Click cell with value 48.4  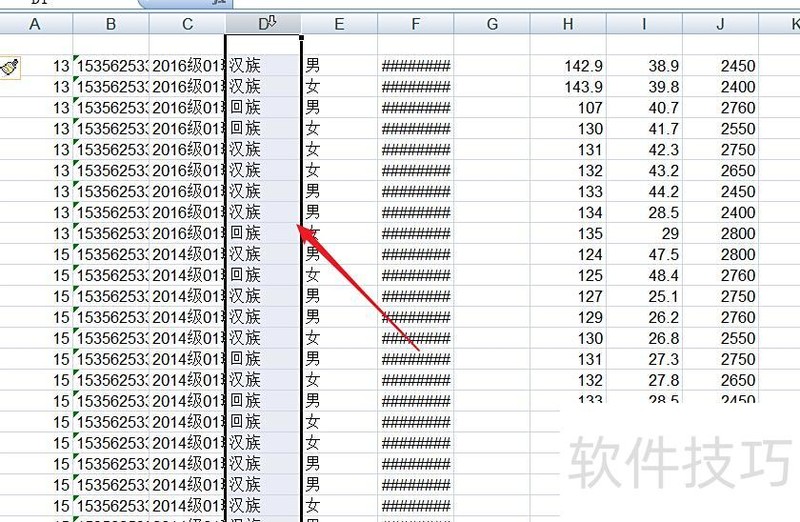644,275
